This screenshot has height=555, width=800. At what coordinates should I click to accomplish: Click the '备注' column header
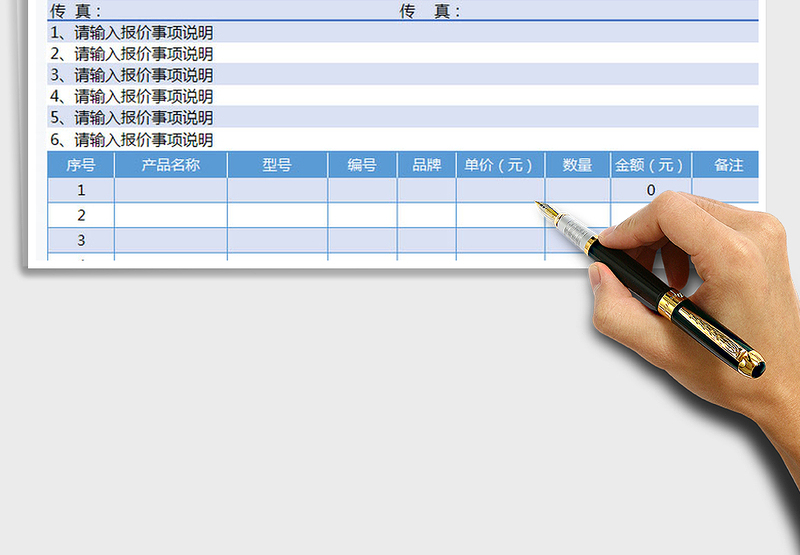coord(726,165)
